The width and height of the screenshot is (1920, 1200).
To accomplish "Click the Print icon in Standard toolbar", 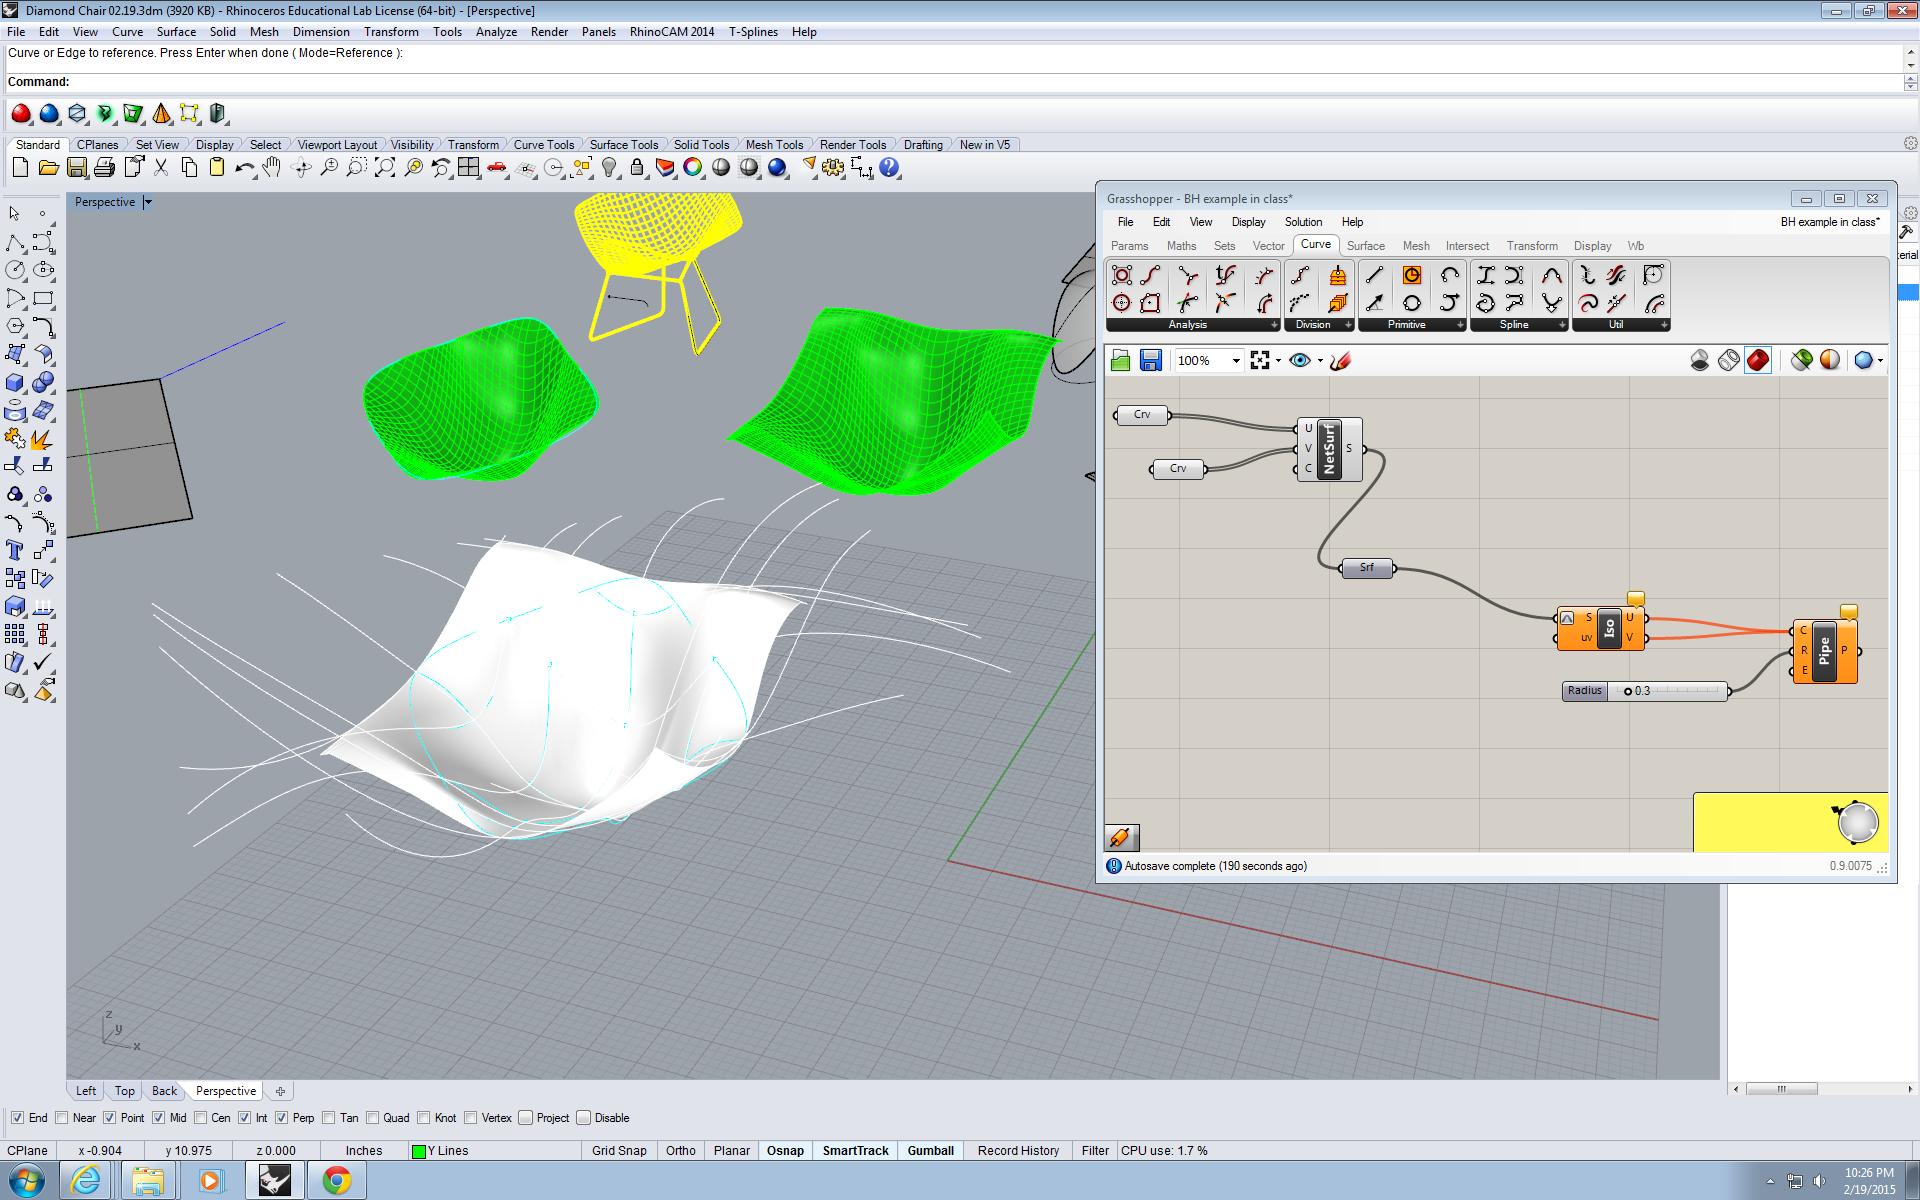I will point(104,168).
